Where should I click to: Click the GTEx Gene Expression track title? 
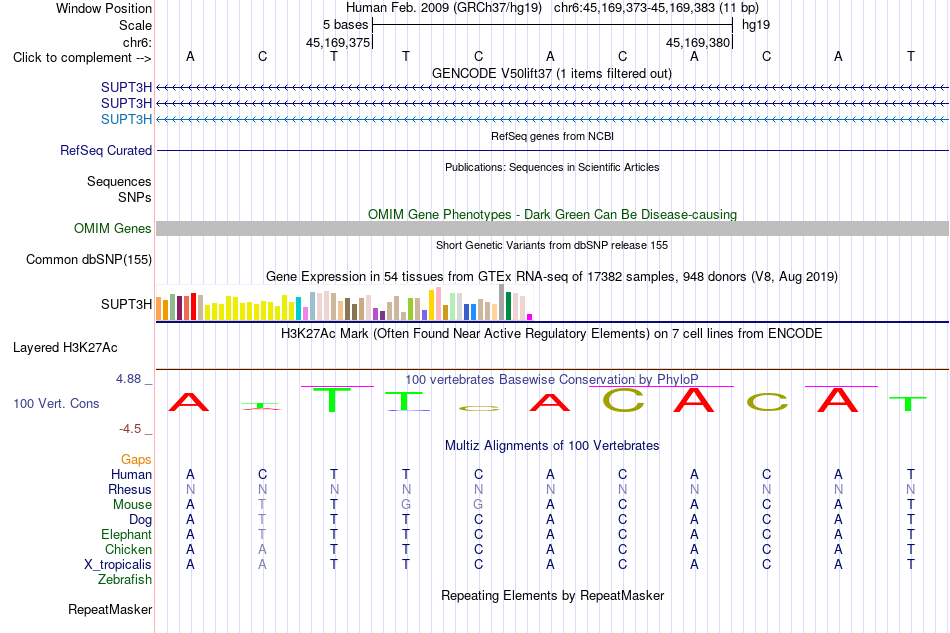[552, 277]
